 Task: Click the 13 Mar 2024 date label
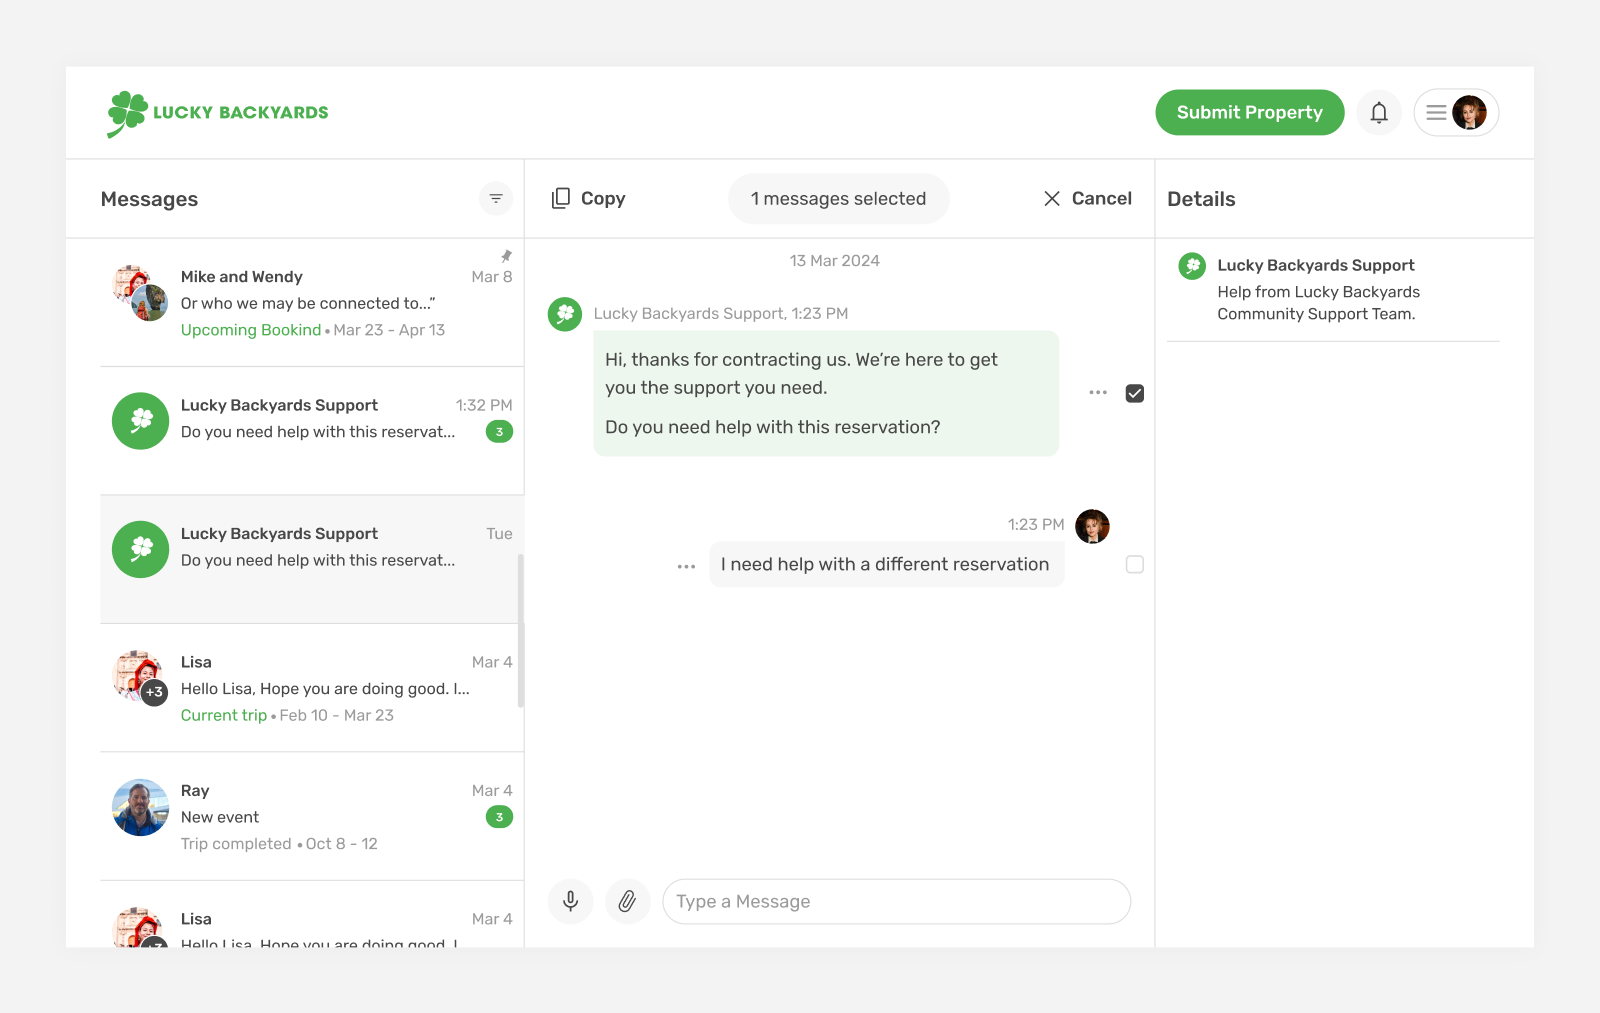[835, 261]
